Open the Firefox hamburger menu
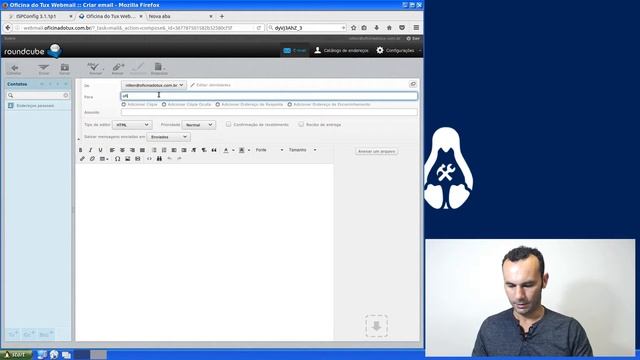This screenshot has height=360, width=640. click(416, 28)
